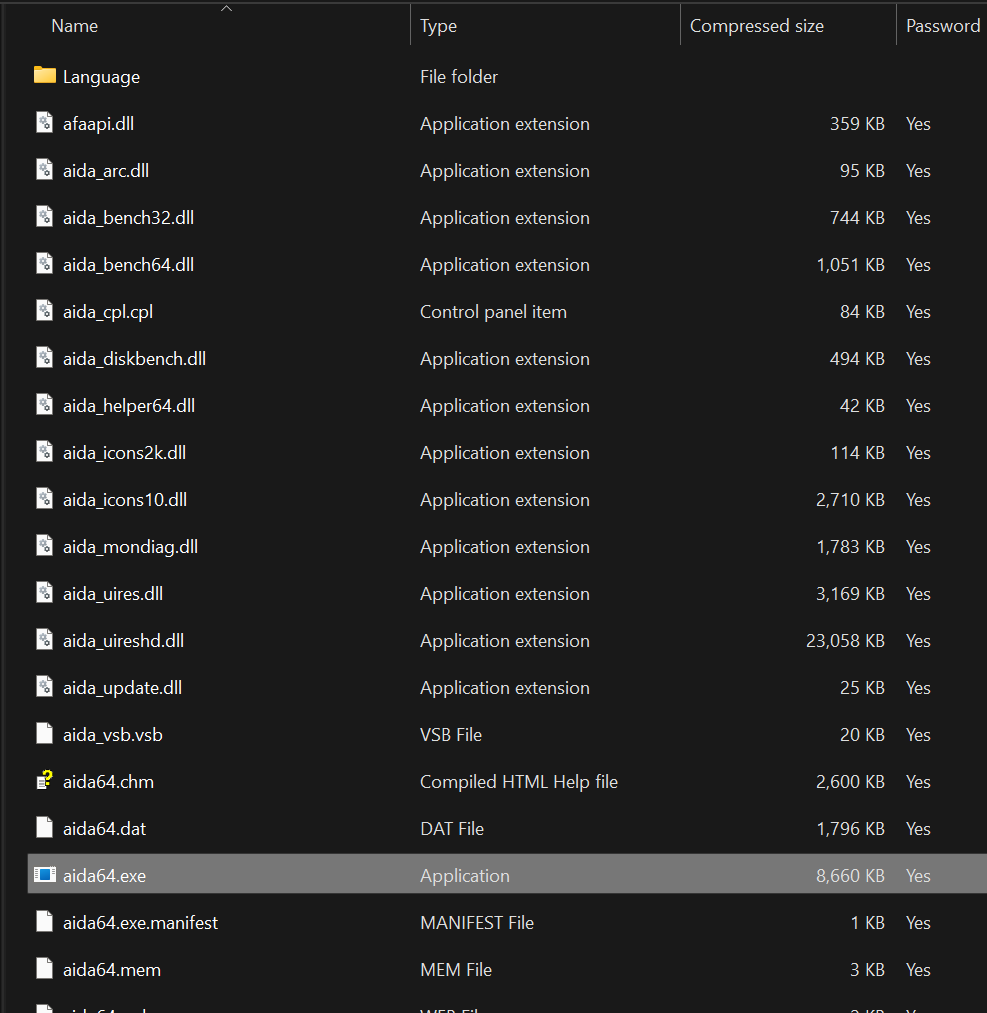Click the aida_mondiag.dll file icon
This screenshot has width=987, height=1013.
tap(45, 546)
